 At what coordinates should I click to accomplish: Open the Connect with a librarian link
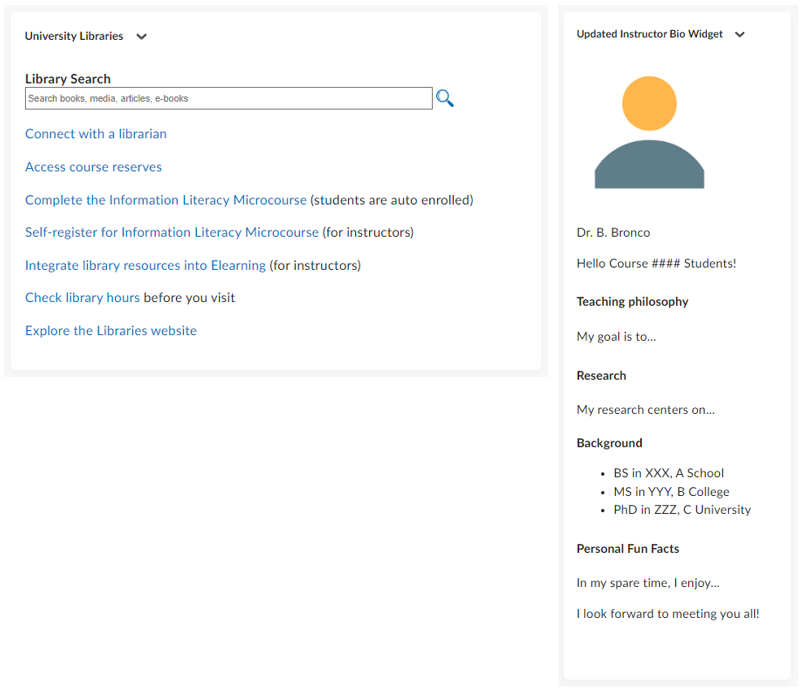96,134
